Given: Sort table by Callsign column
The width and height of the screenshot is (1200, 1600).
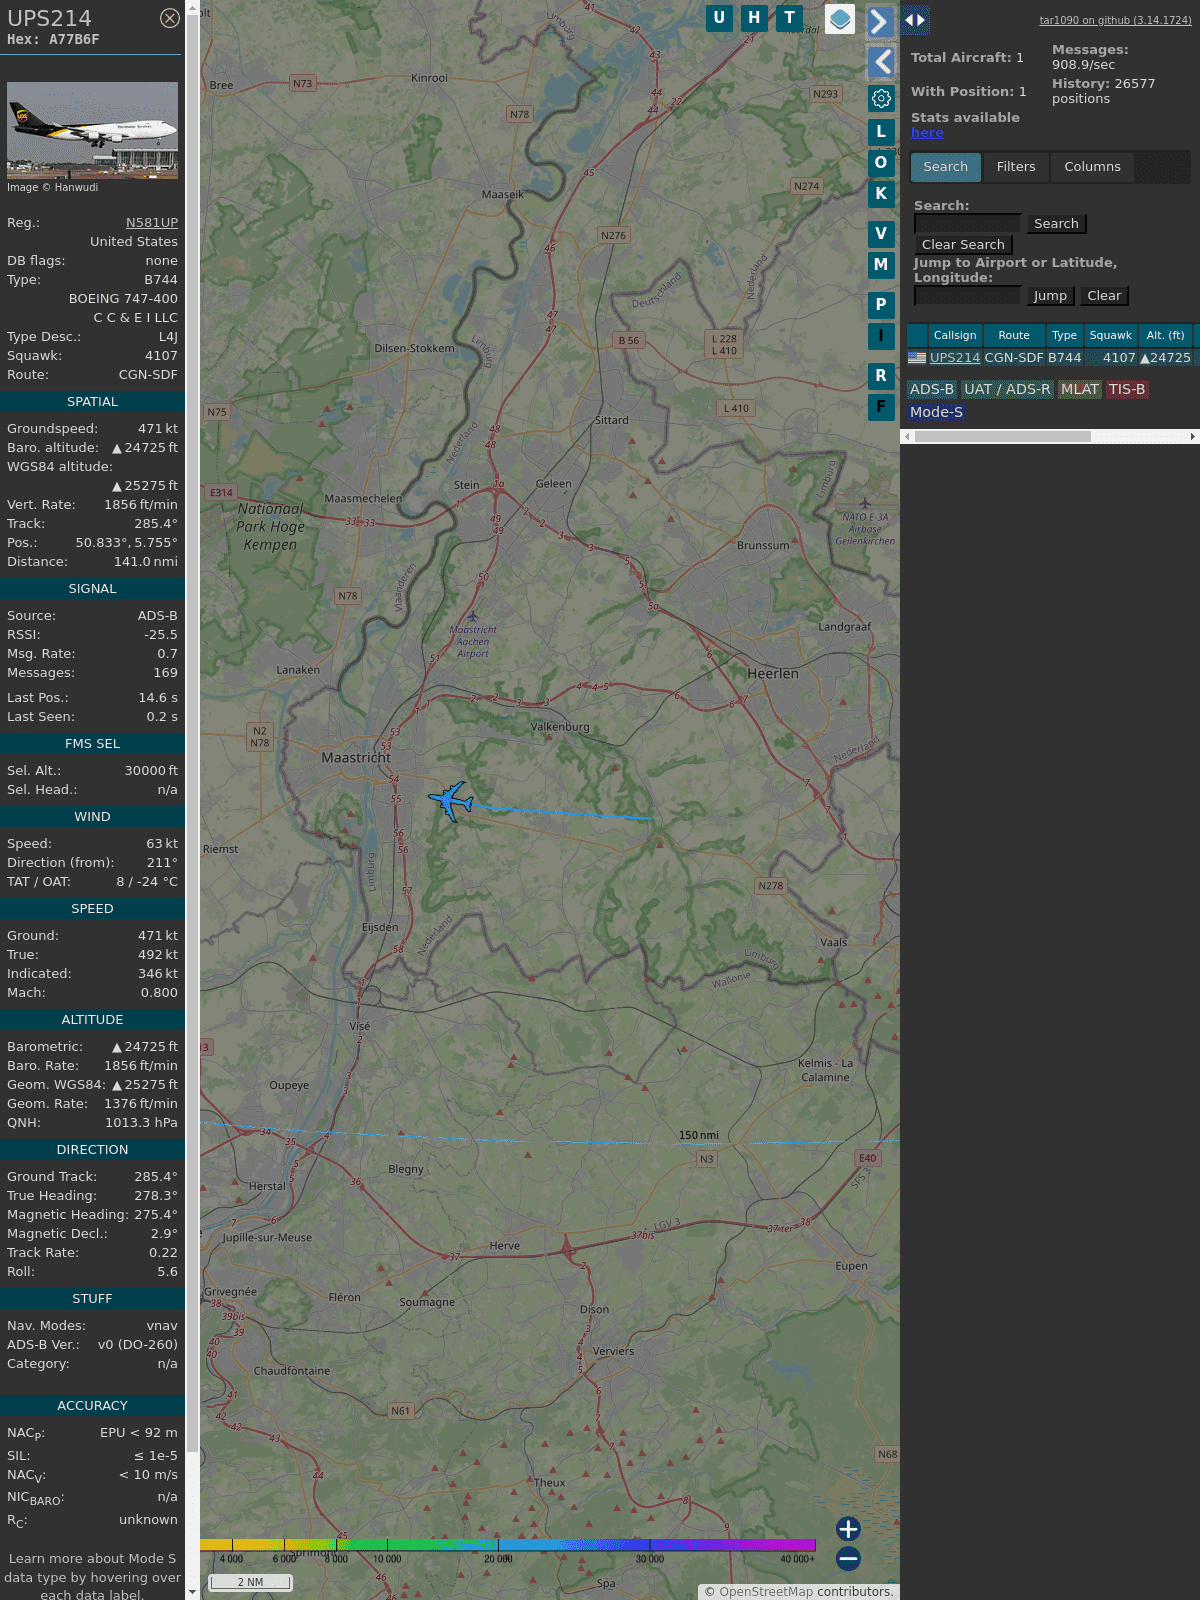Looking at the screenshot, I should pyautogui.click(x=955, y=335).
